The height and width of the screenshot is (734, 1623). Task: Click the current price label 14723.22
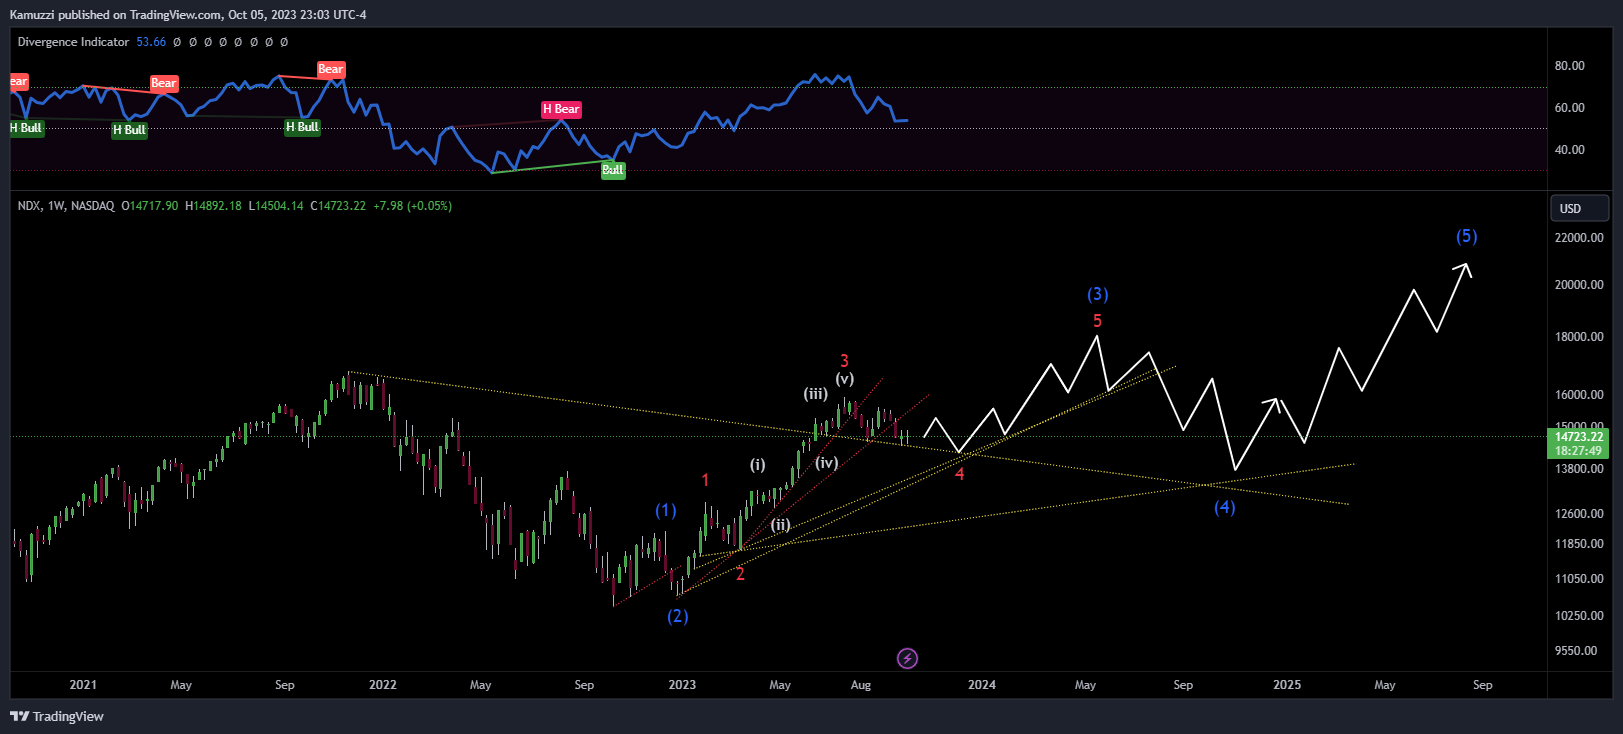1579,437
